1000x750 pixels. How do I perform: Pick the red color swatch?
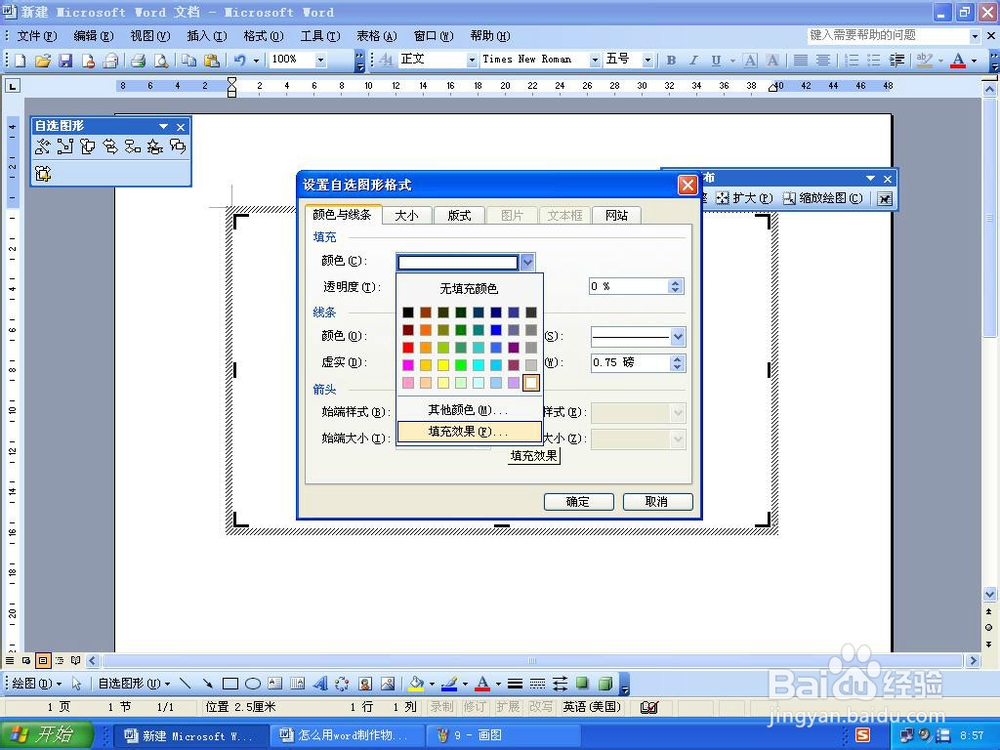(408, 348)
